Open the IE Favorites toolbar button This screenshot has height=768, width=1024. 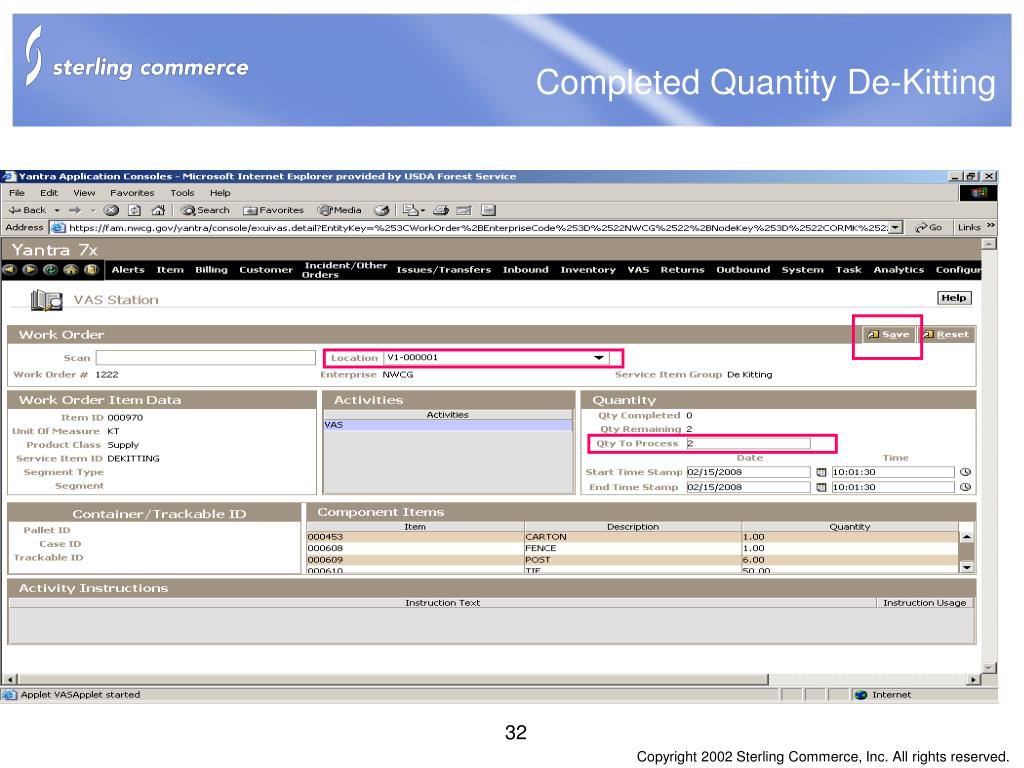(x=274, y=210)
